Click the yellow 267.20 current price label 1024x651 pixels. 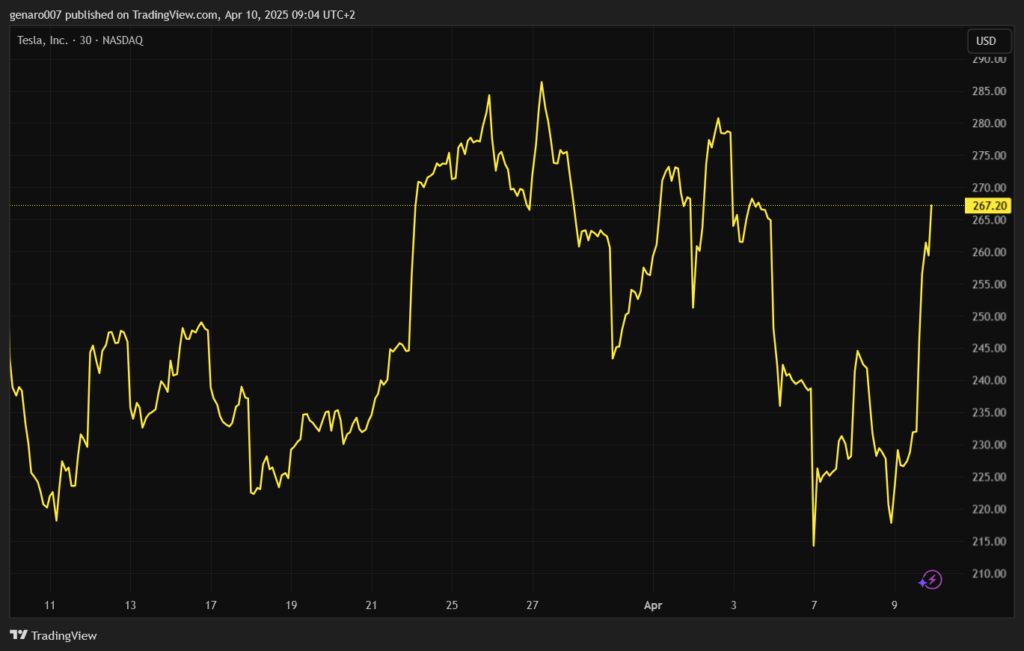click(x=988, y=206)
